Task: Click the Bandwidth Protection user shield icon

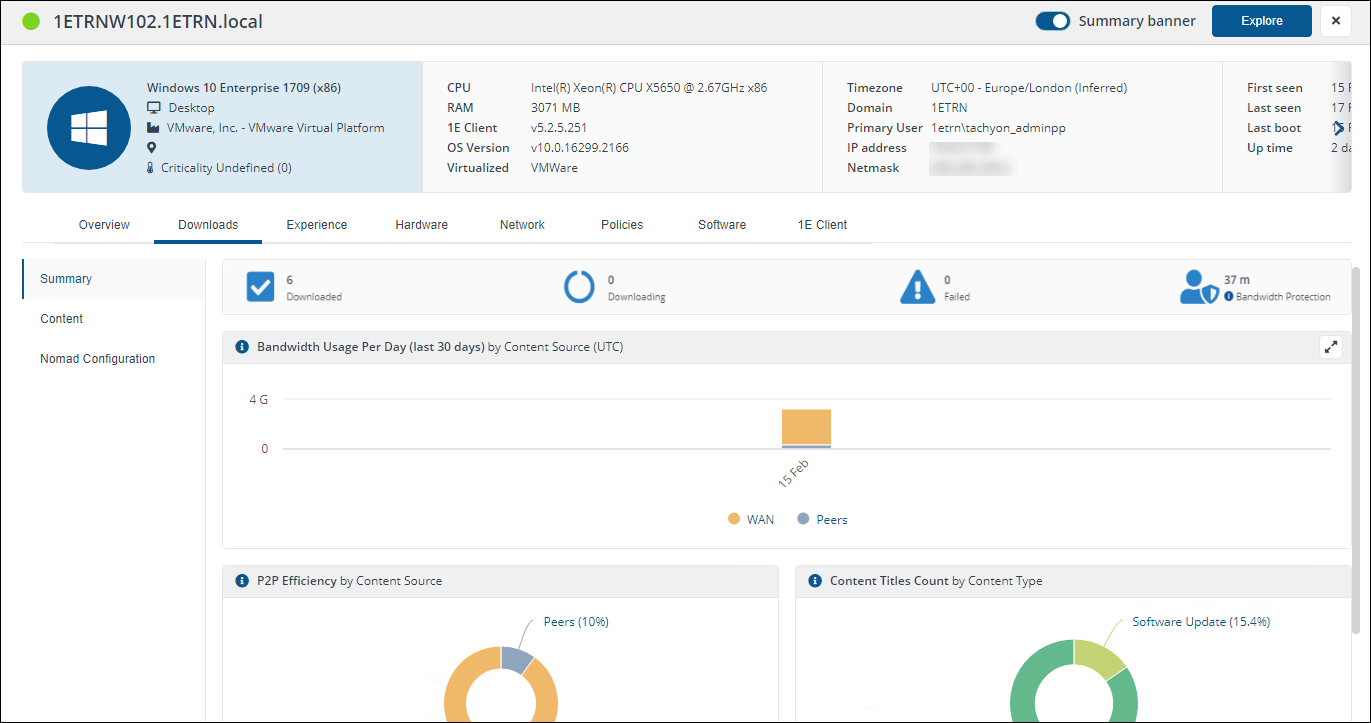Action: point(1199,287)
